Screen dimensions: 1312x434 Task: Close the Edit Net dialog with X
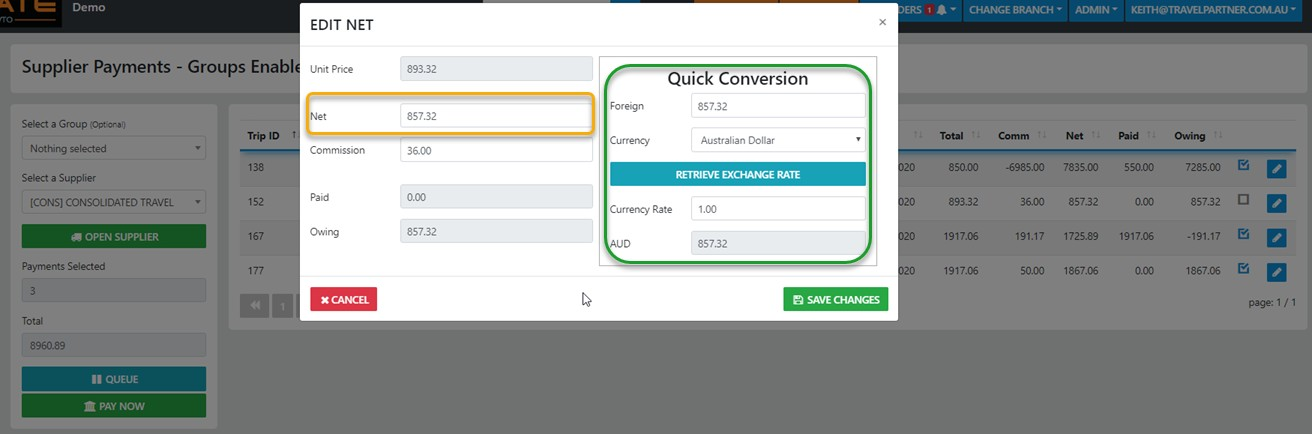tap(882, 22)
